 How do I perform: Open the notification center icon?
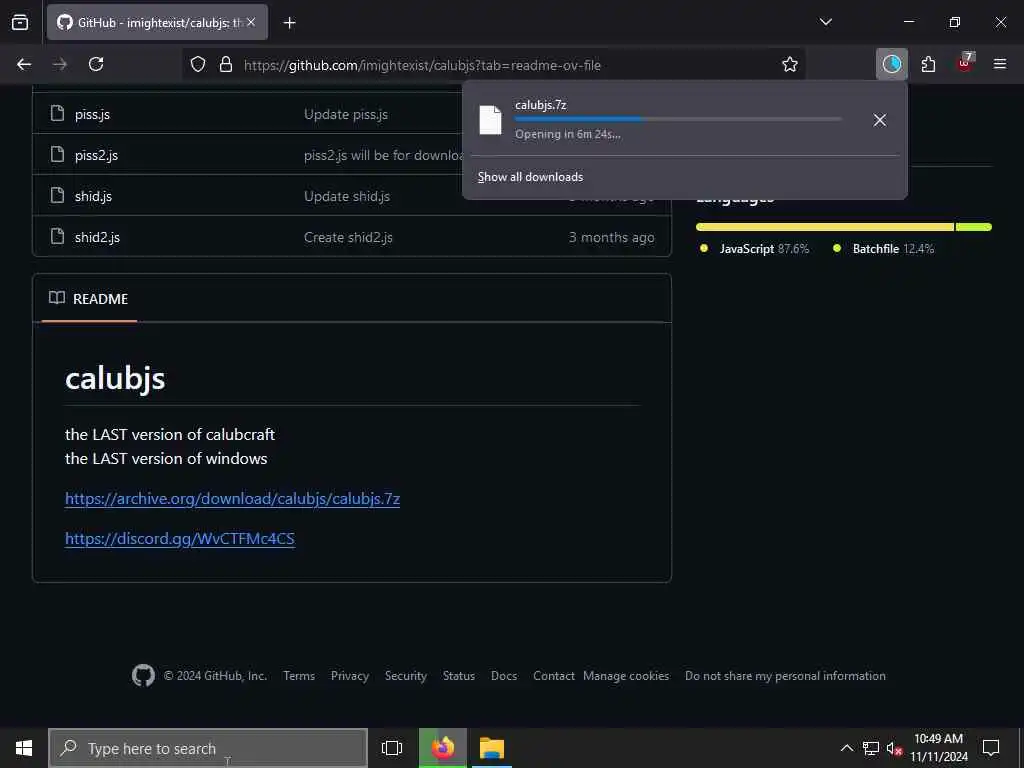click(991, 748)
